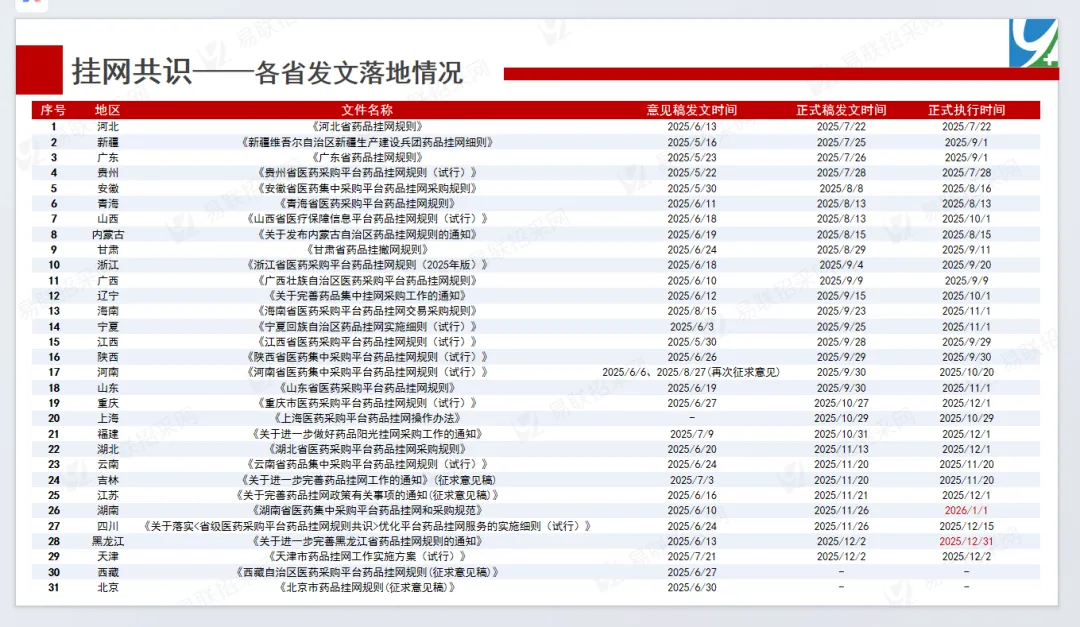Click 《关于发布内蒙古自治区药品挂网规则的通知》

[x=367, y=234]
